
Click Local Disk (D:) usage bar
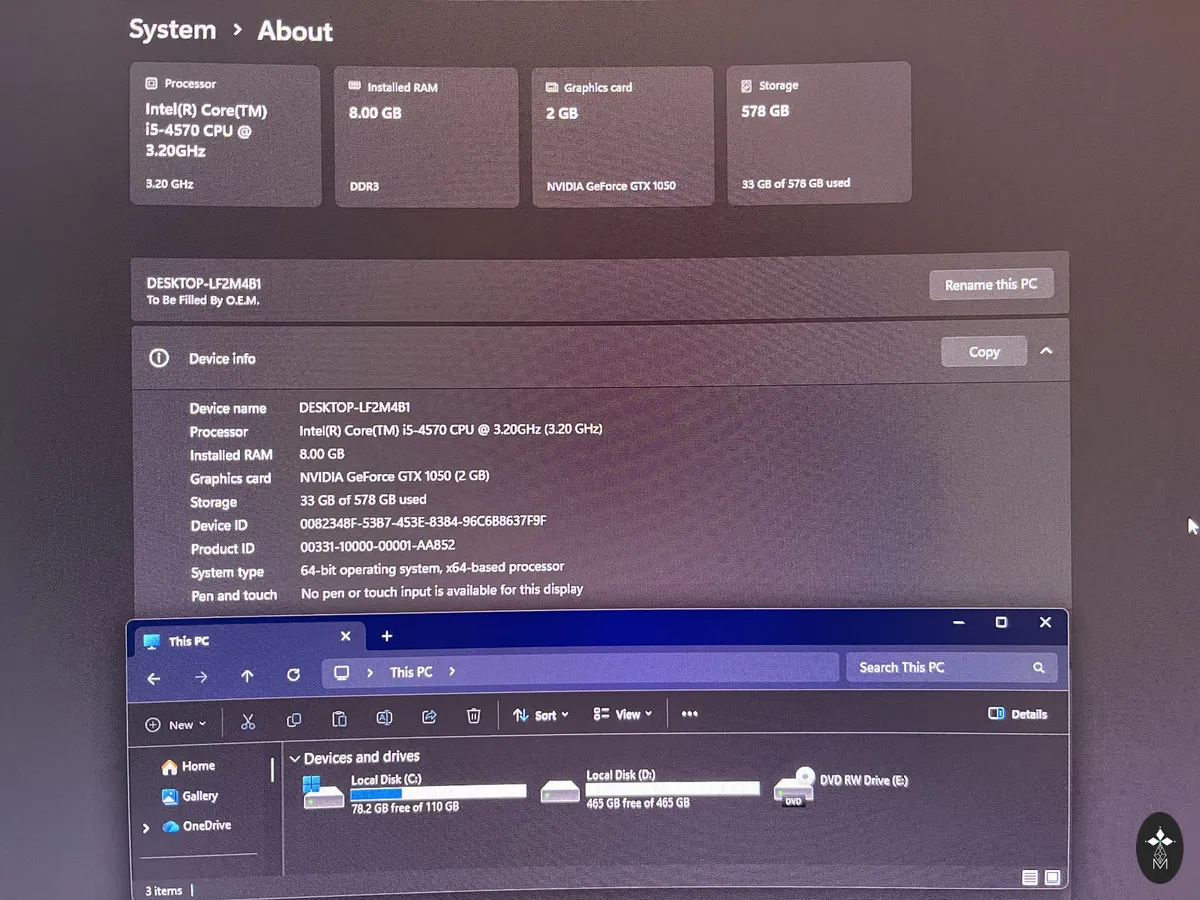(x=672, y=788)
